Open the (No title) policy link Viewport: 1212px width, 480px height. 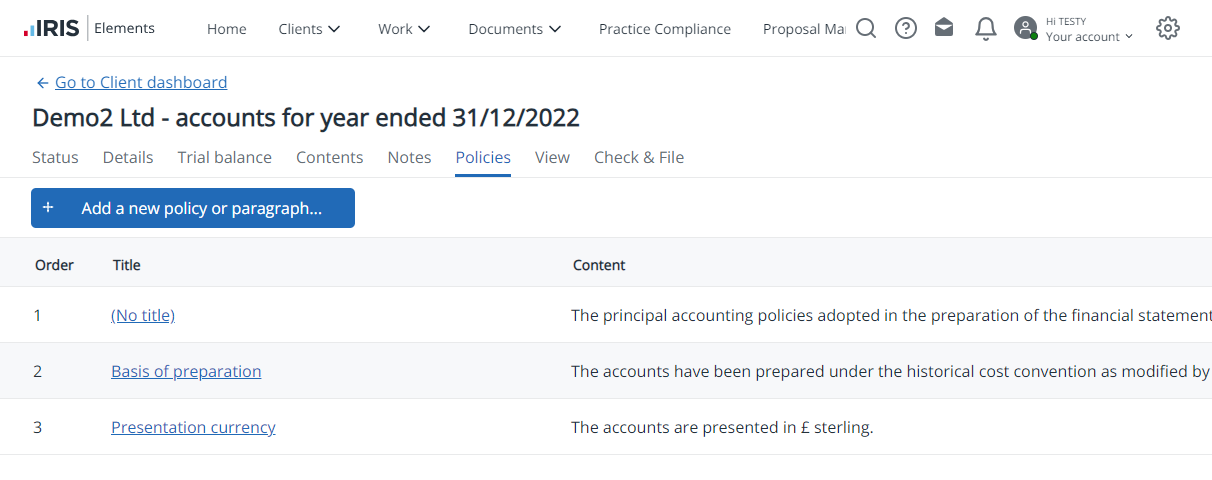pos(143,315)
